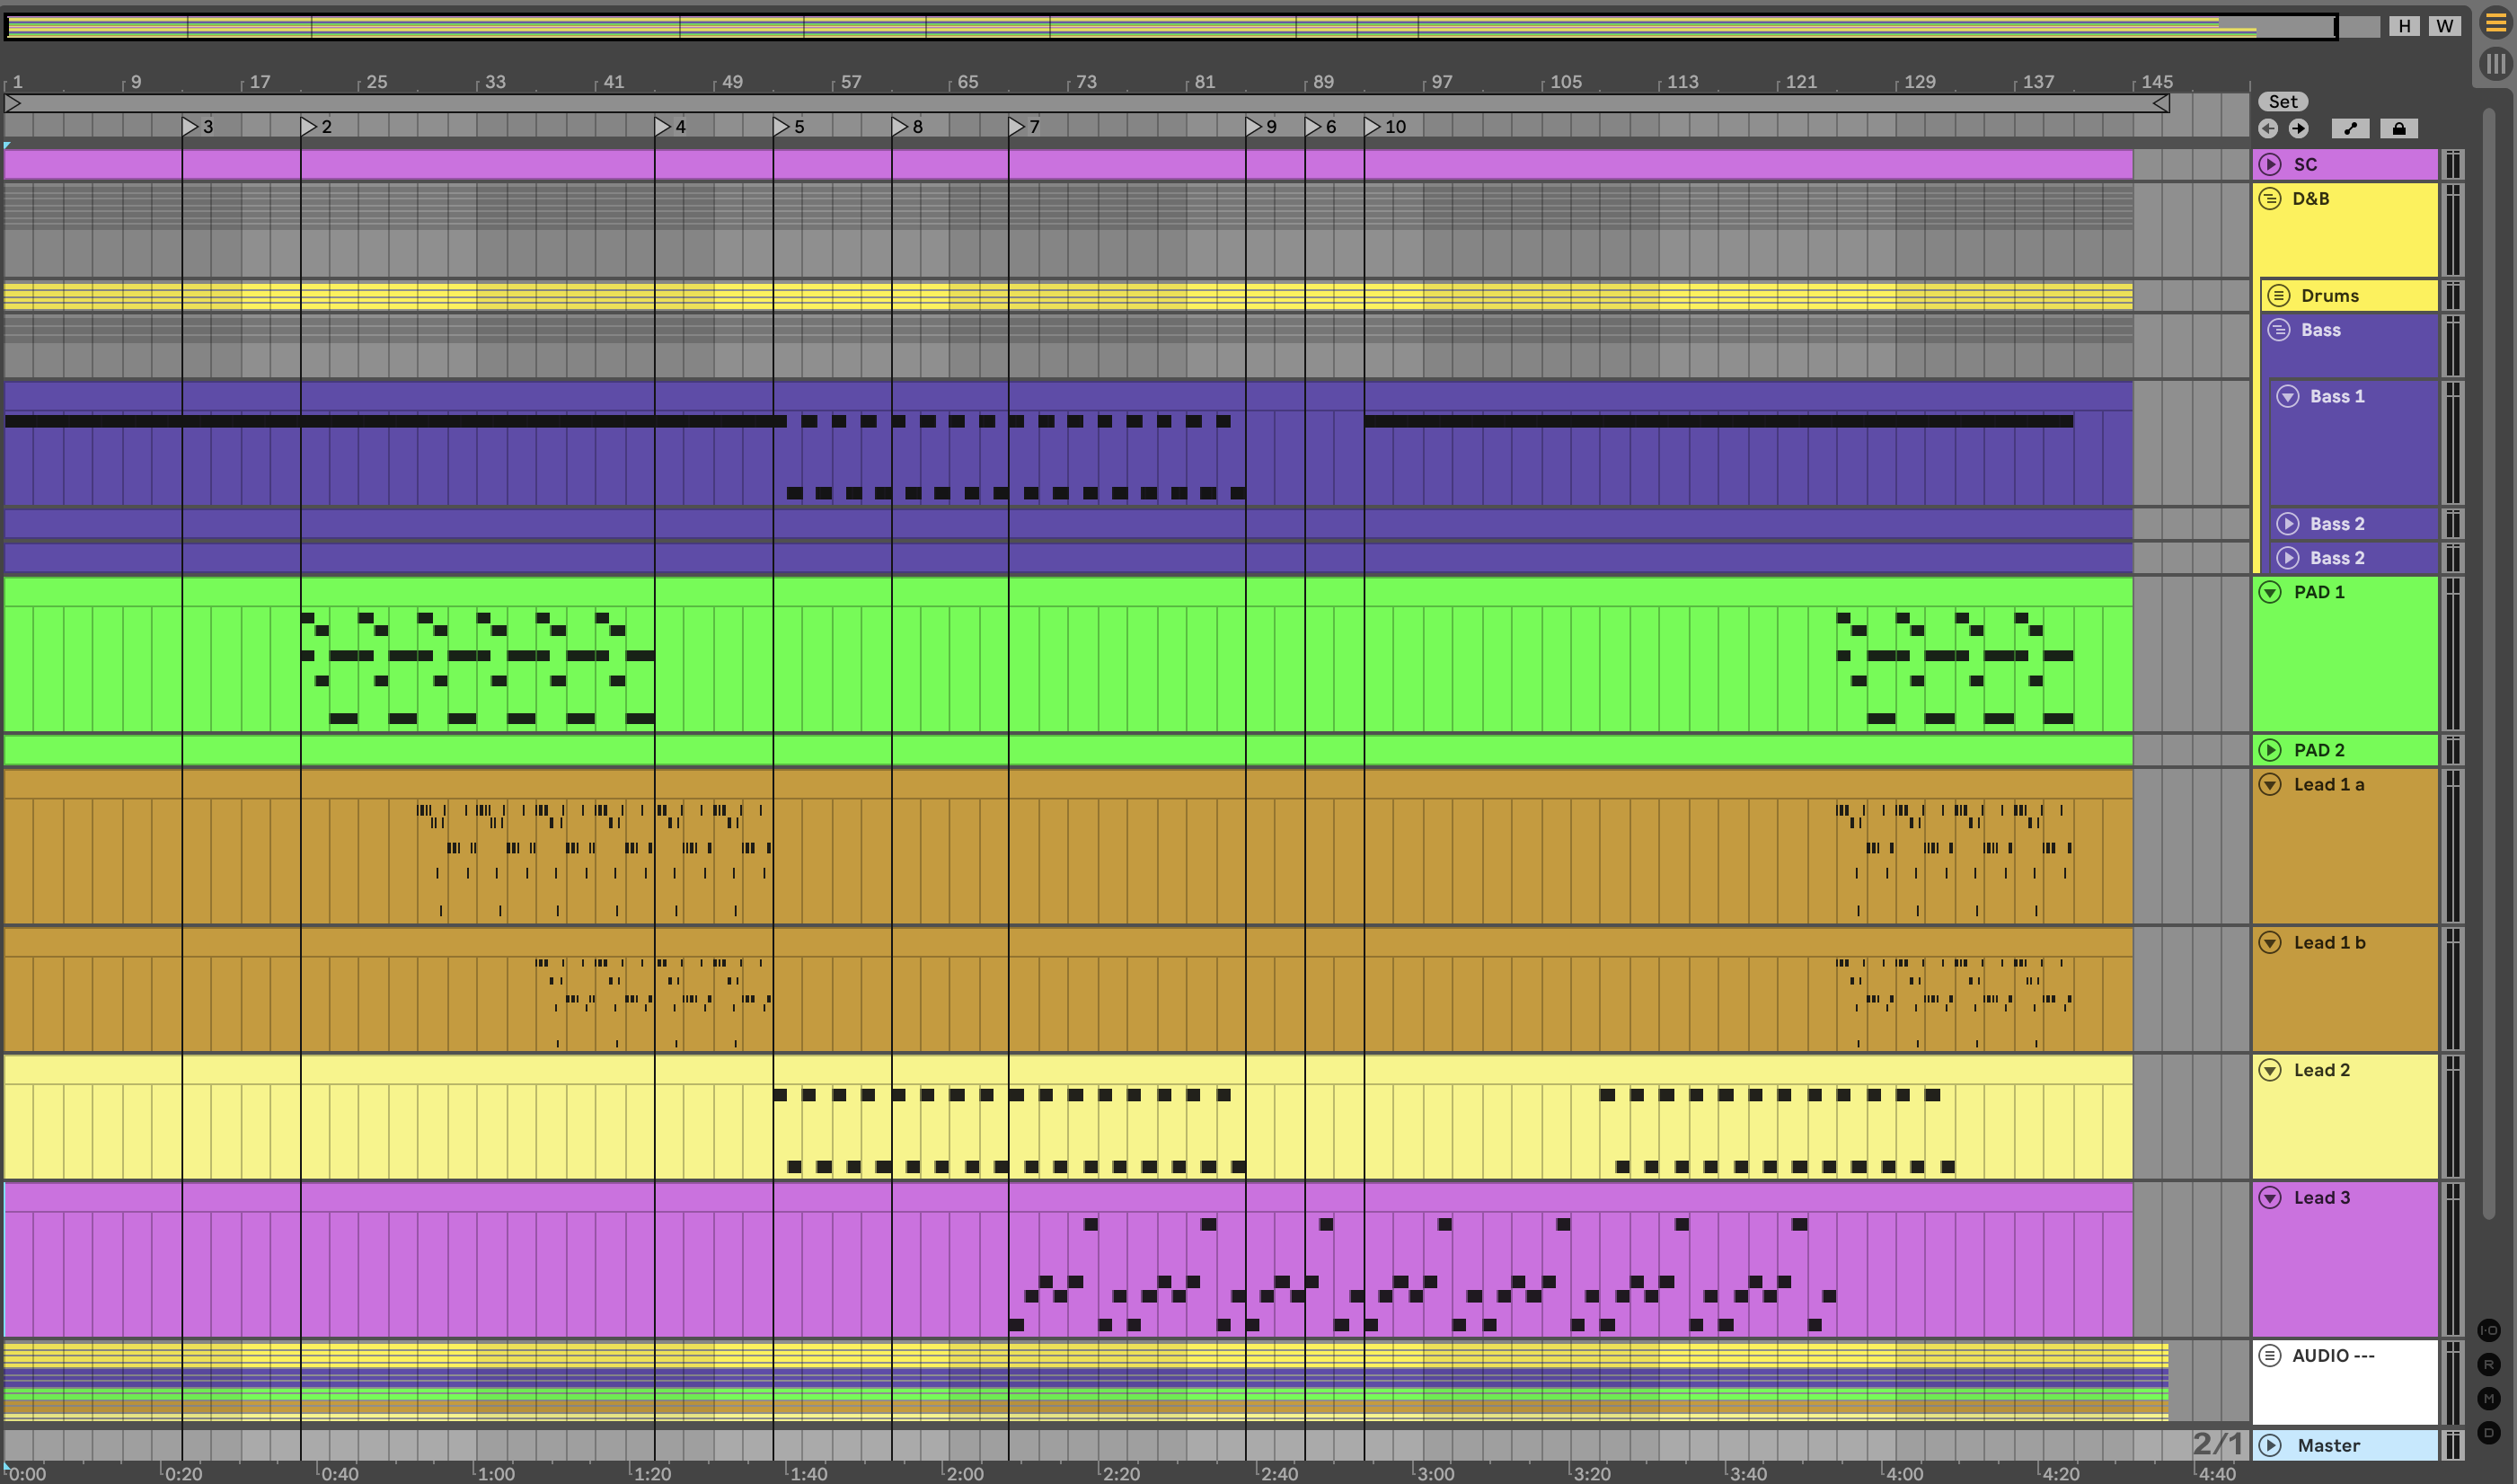The image size is (2517, 1484).
Task: Switch to Session view with vertical-bars icon
Action: [x=2496, y=64]
